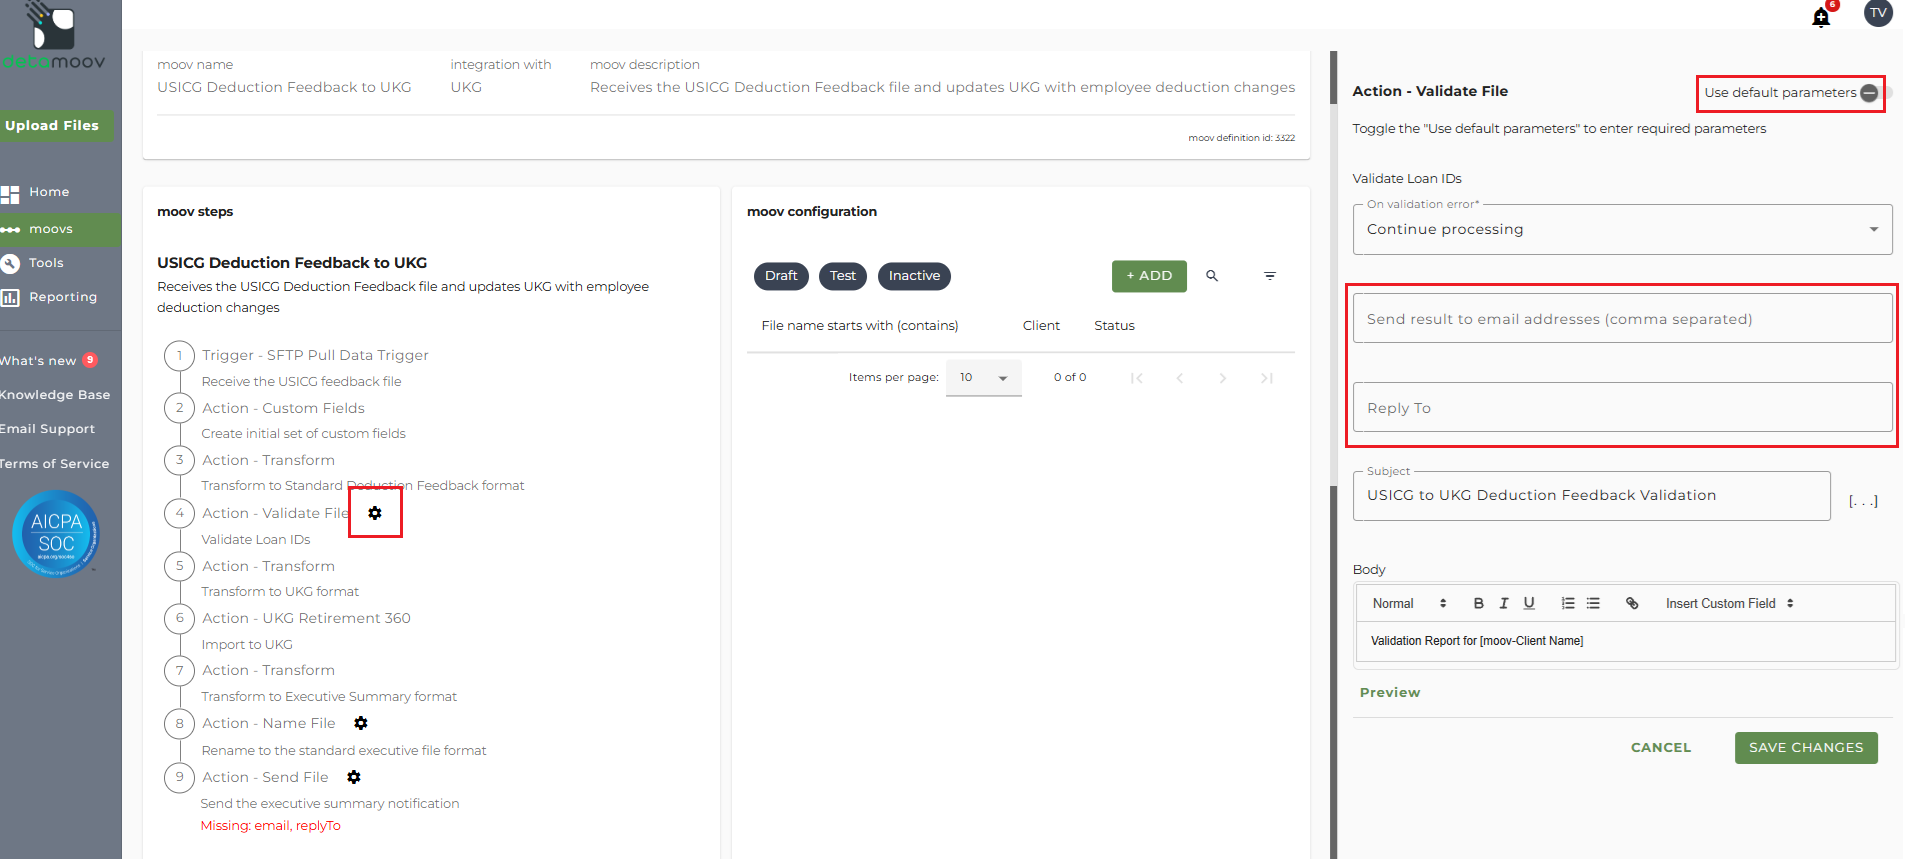Click the Preview link
Viewport: 1906px width, 859px height.
pyautogui.click(x=1390, y=692)
